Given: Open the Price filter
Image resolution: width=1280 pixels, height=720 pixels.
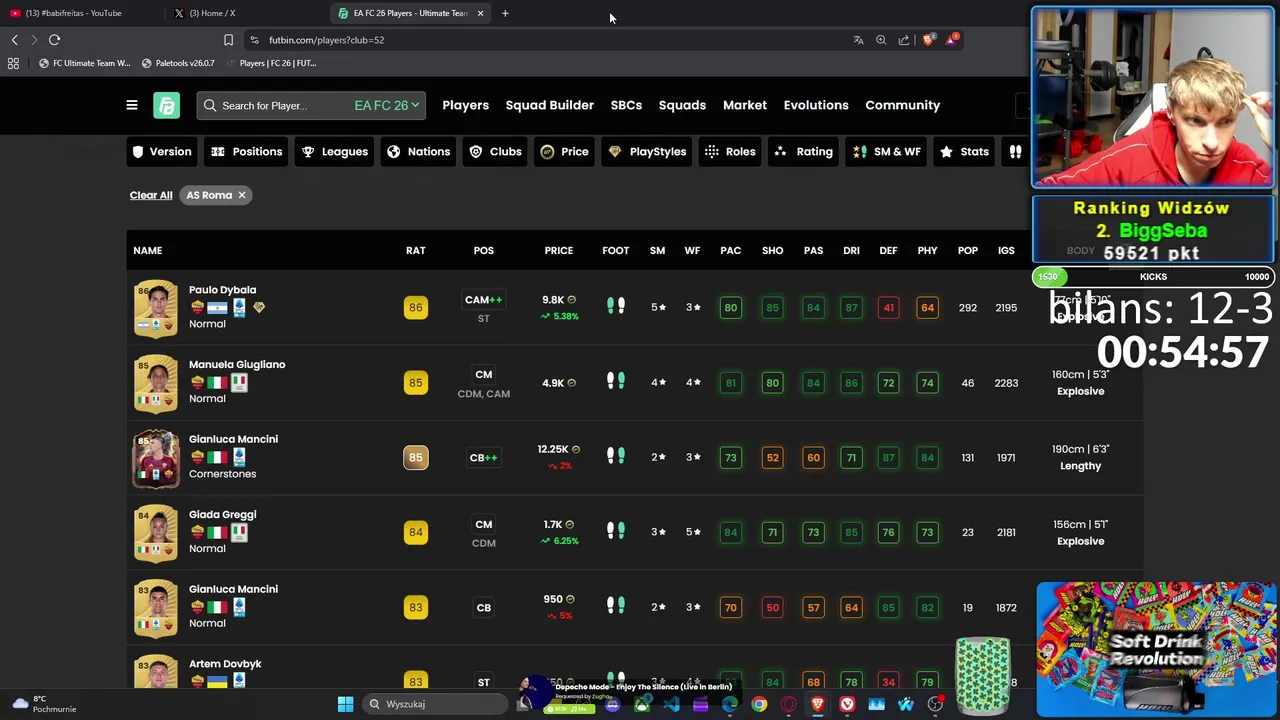Looking at the screenshot, I should pos(565,152).
